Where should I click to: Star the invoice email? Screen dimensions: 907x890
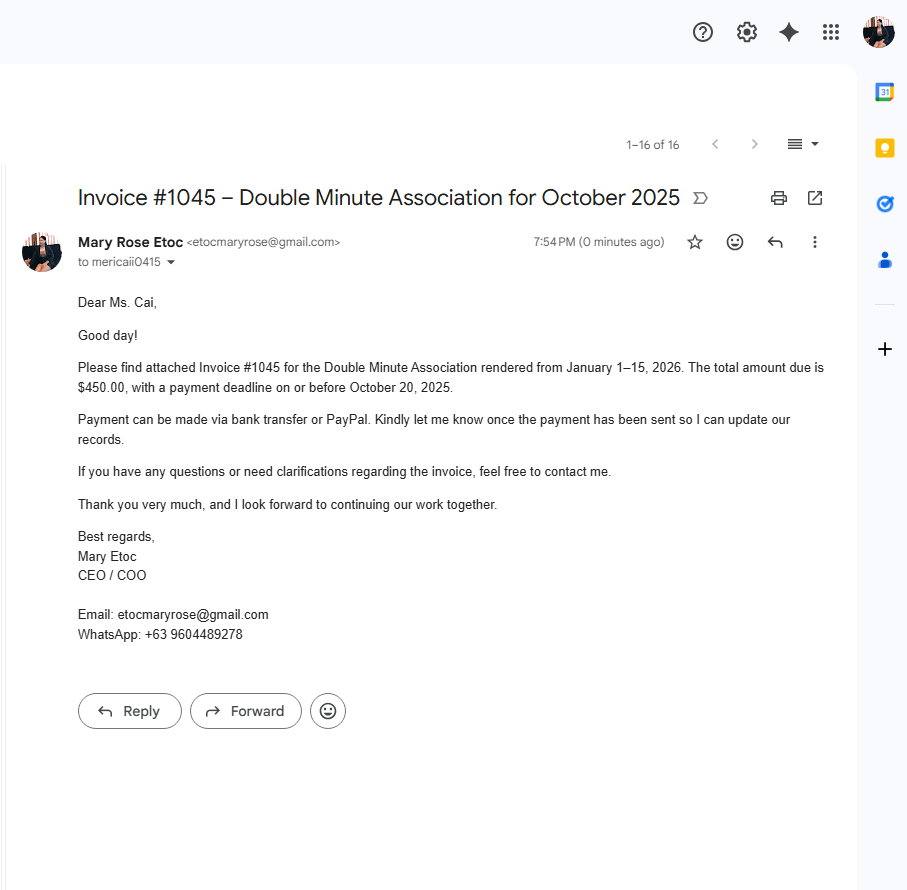(695, 242)
